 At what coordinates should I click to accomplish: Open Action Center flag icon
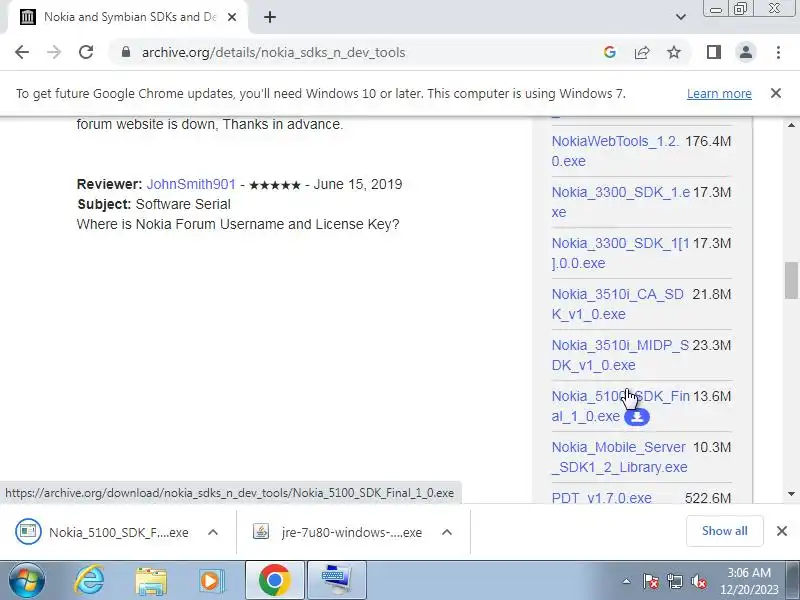pos(650,581)
